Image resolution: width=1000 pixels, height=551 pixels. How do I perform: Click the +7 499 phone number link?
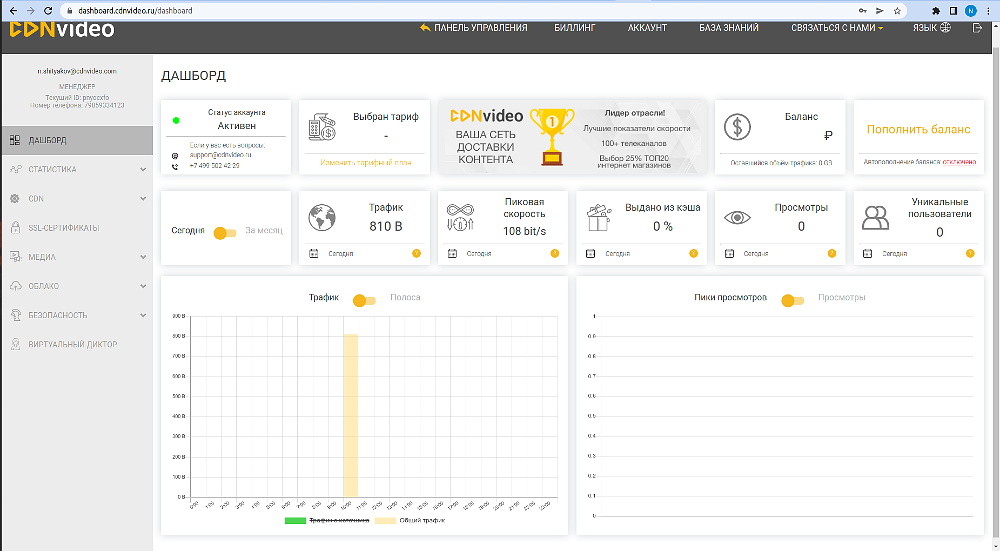pos(214,166)
